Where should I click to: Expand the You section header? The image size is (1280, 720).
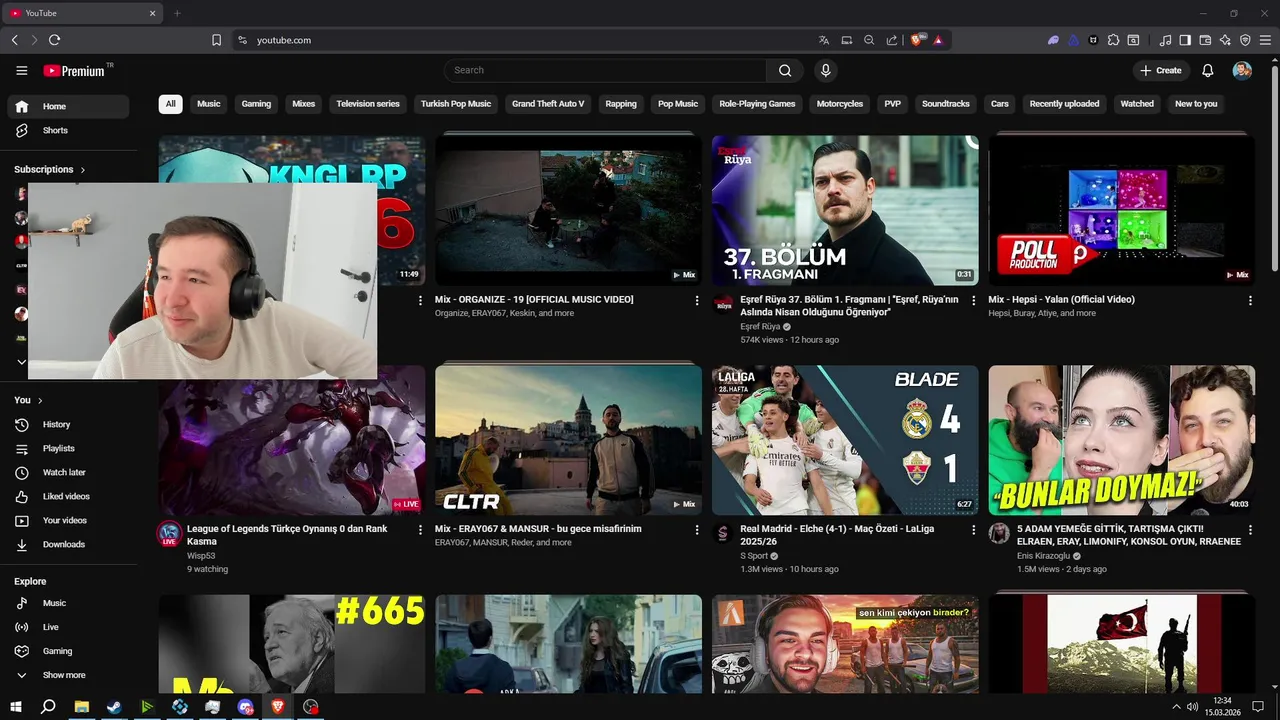[29, 400]
